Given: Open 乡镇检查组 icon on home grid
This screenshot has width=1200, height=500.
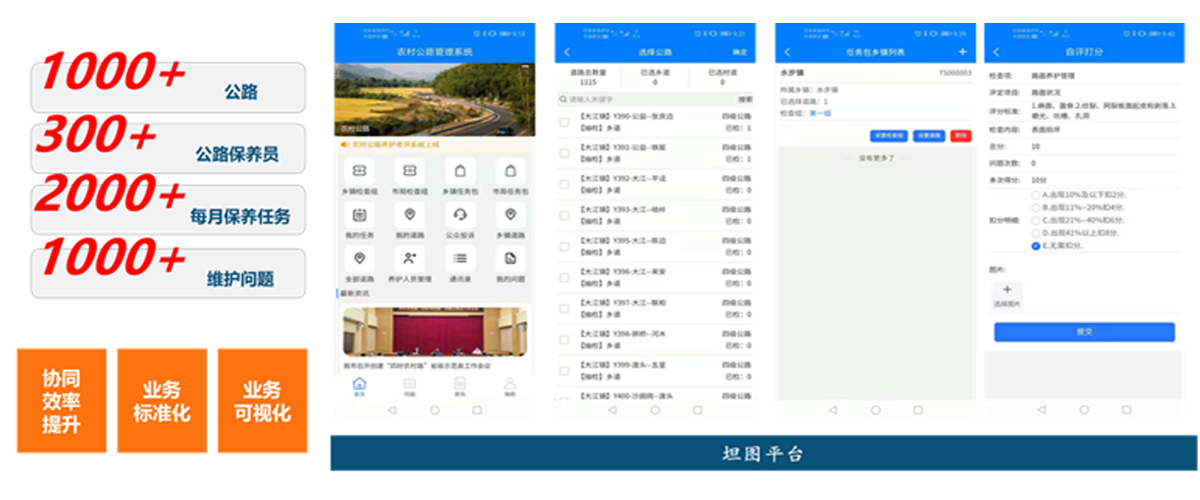Looking at the screenshot, I should 359,170.
